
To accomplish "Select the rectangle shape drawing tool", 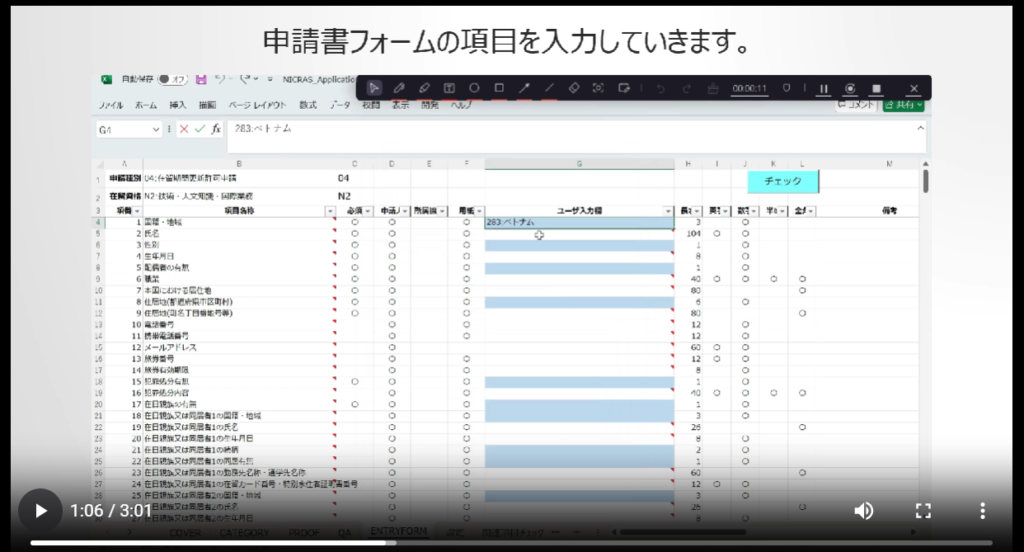I will (499, 88).
